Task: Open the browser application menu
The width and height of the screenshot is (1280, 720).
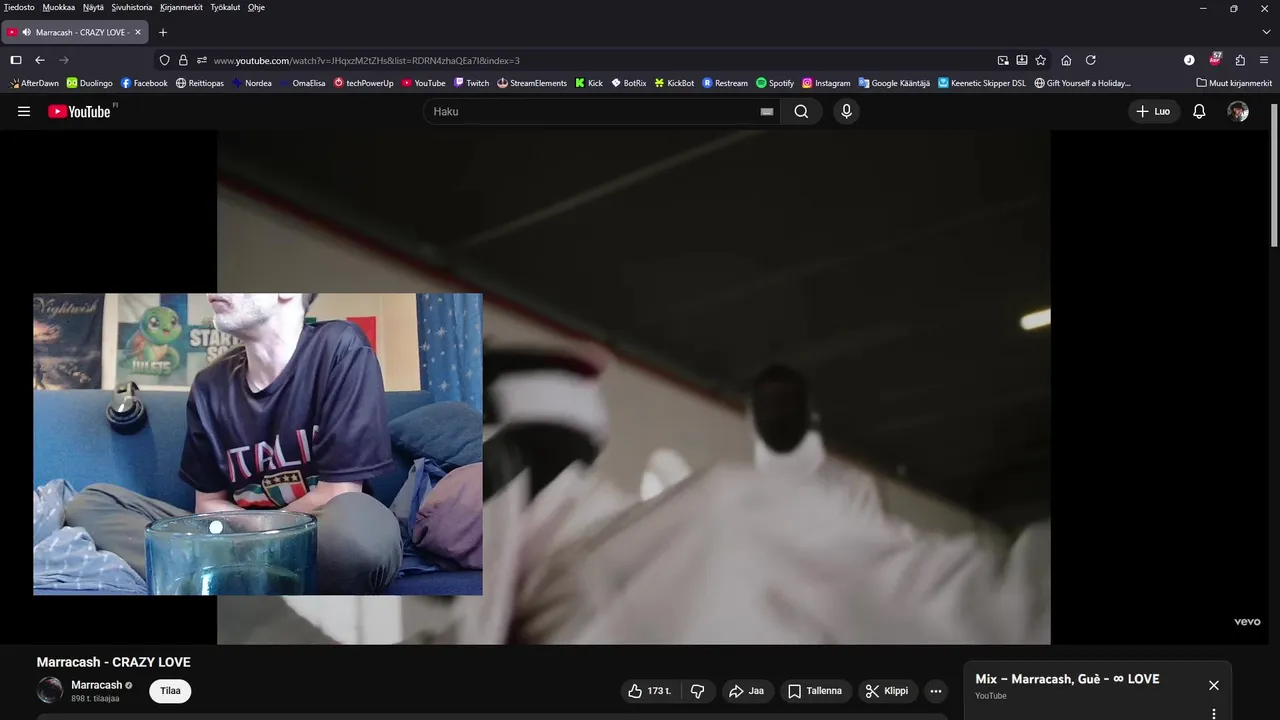Action: click(x=1265, y=60)
